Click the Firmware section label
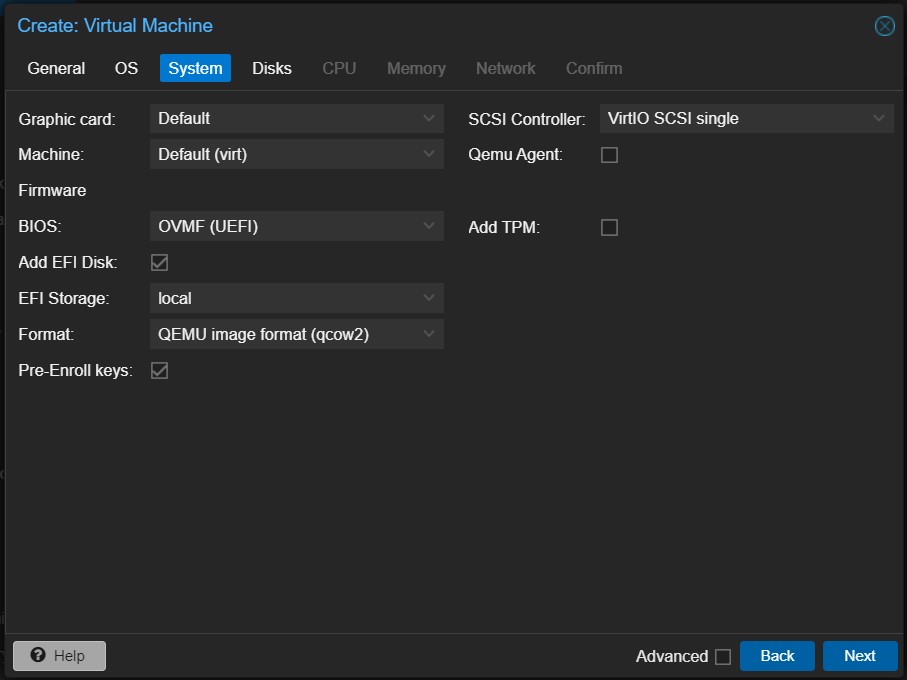 pos(52,190)
